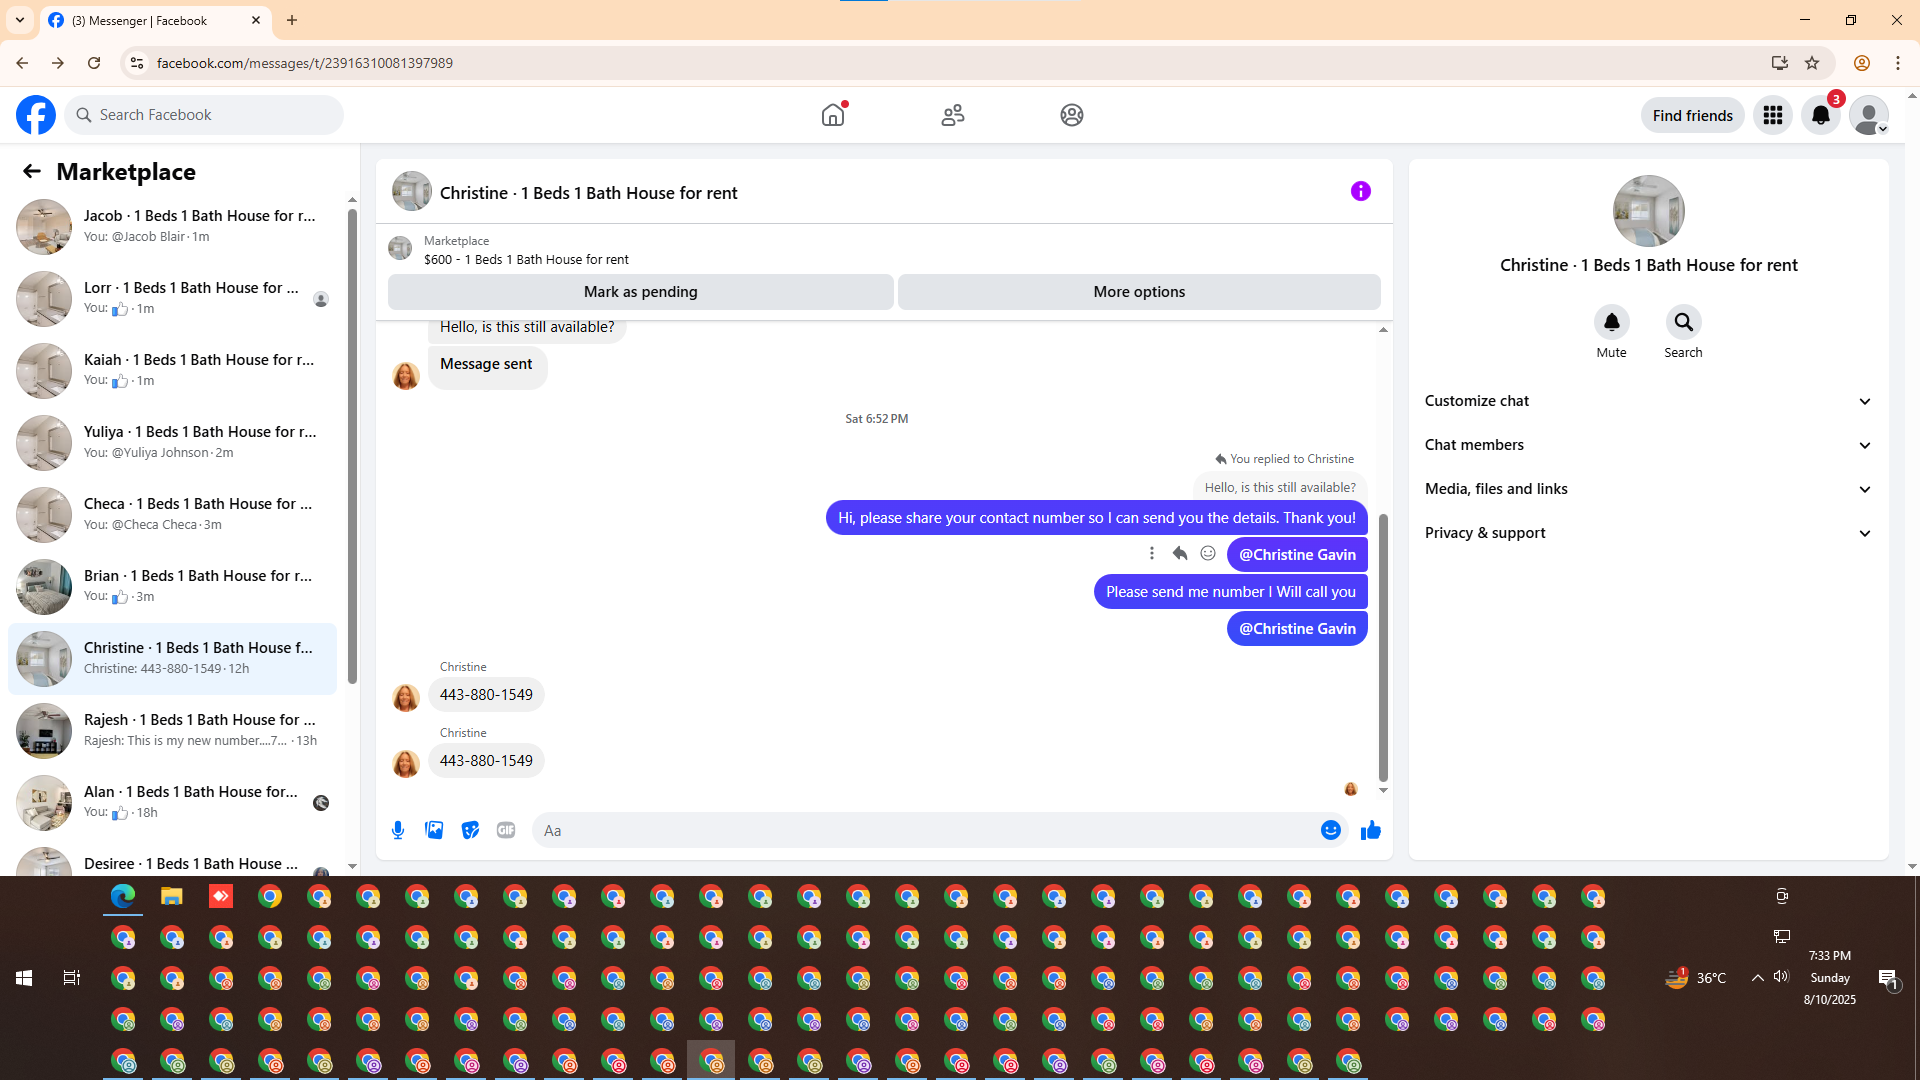
Task: Open the sticker picker icon
Action: [470, 830]
